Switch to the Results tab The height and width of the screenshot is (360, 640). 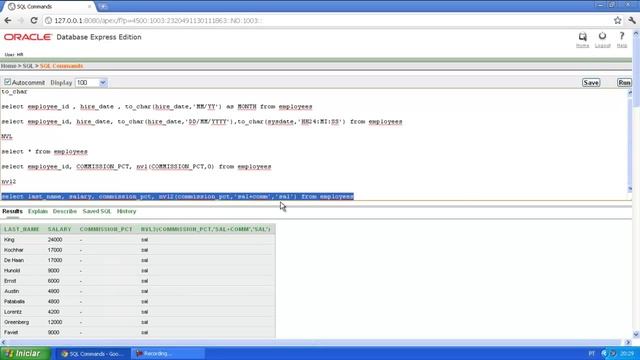click(12, 211)
